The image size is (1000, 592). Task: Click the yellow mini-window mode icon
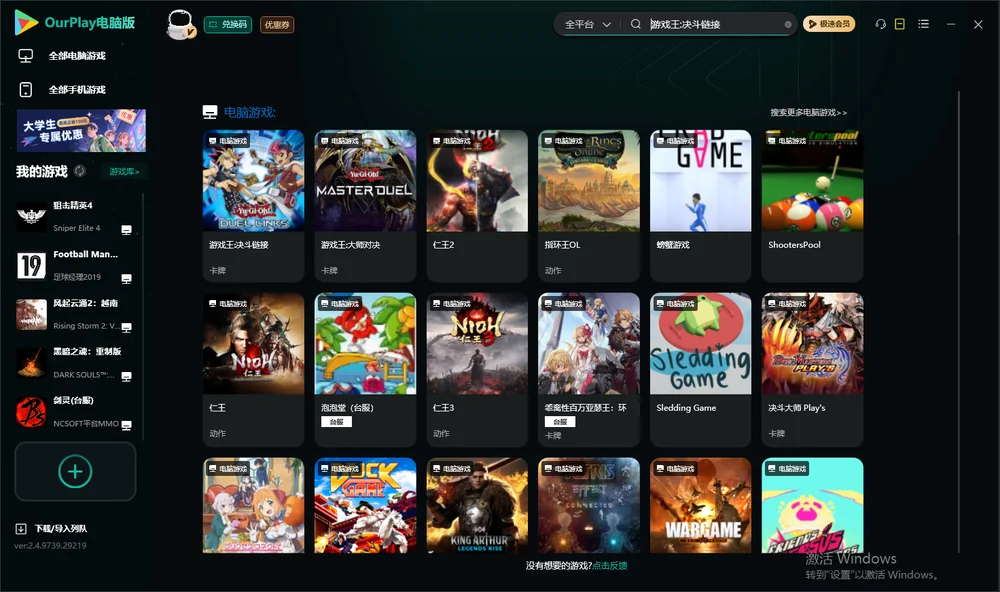900,24
